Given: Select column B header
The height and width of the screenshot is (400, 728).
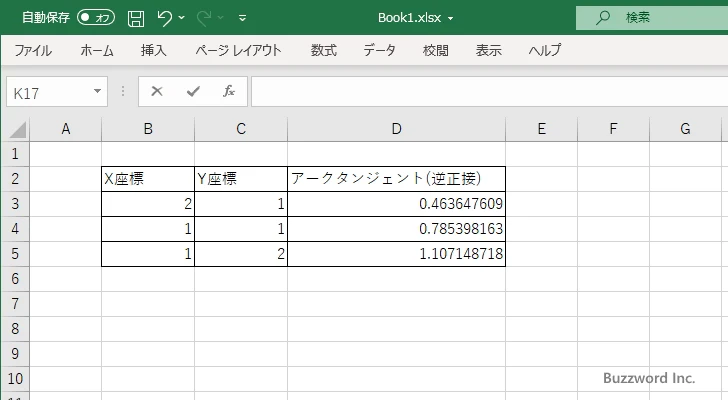Looking at the screenshot, I should click(x=148, y=129).
